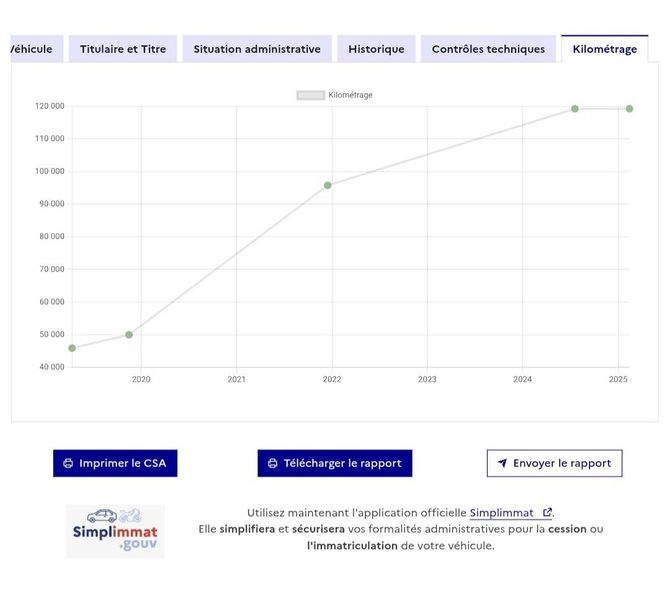Image resolution: width=670 pixels, height=600 pixels.
Task: Go to the Historique tab
Action: click(x=376, y=49)
